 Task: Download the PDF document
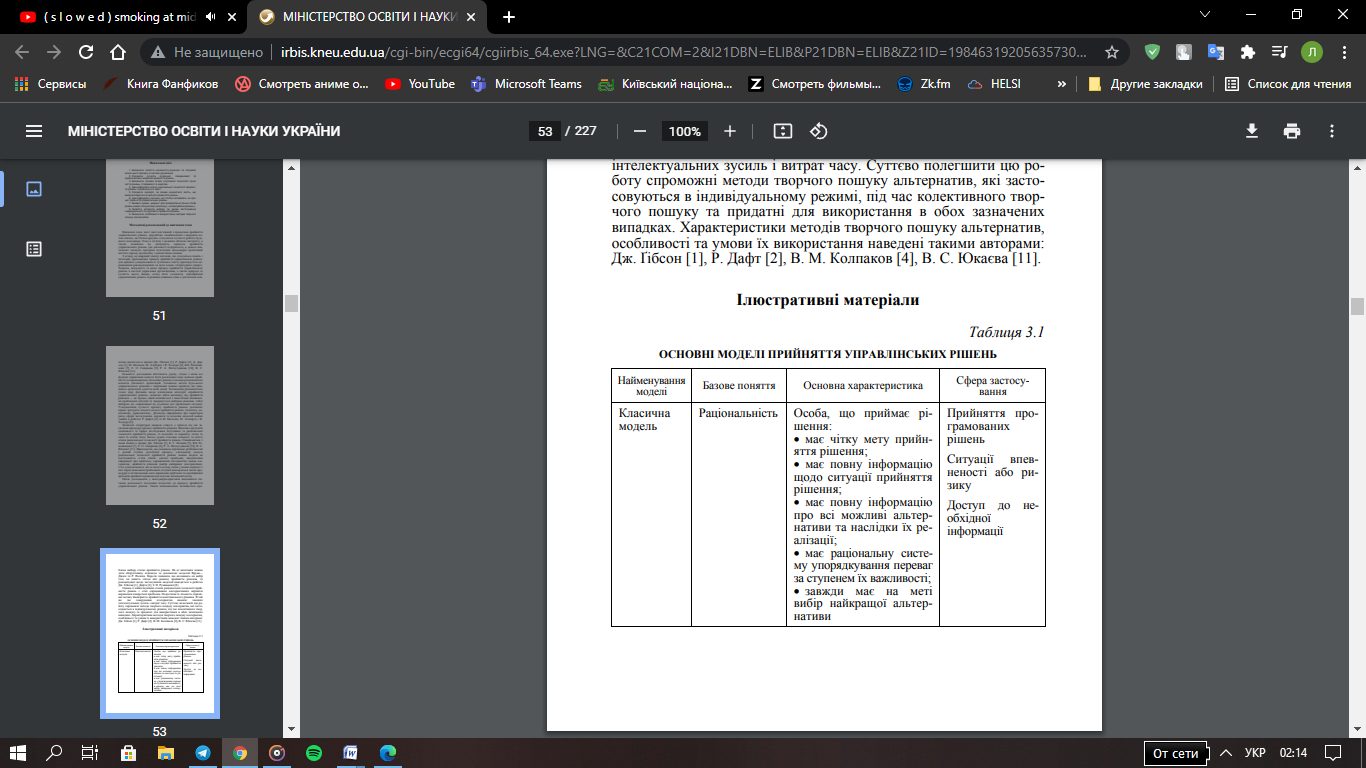[x=1252, y=131]
